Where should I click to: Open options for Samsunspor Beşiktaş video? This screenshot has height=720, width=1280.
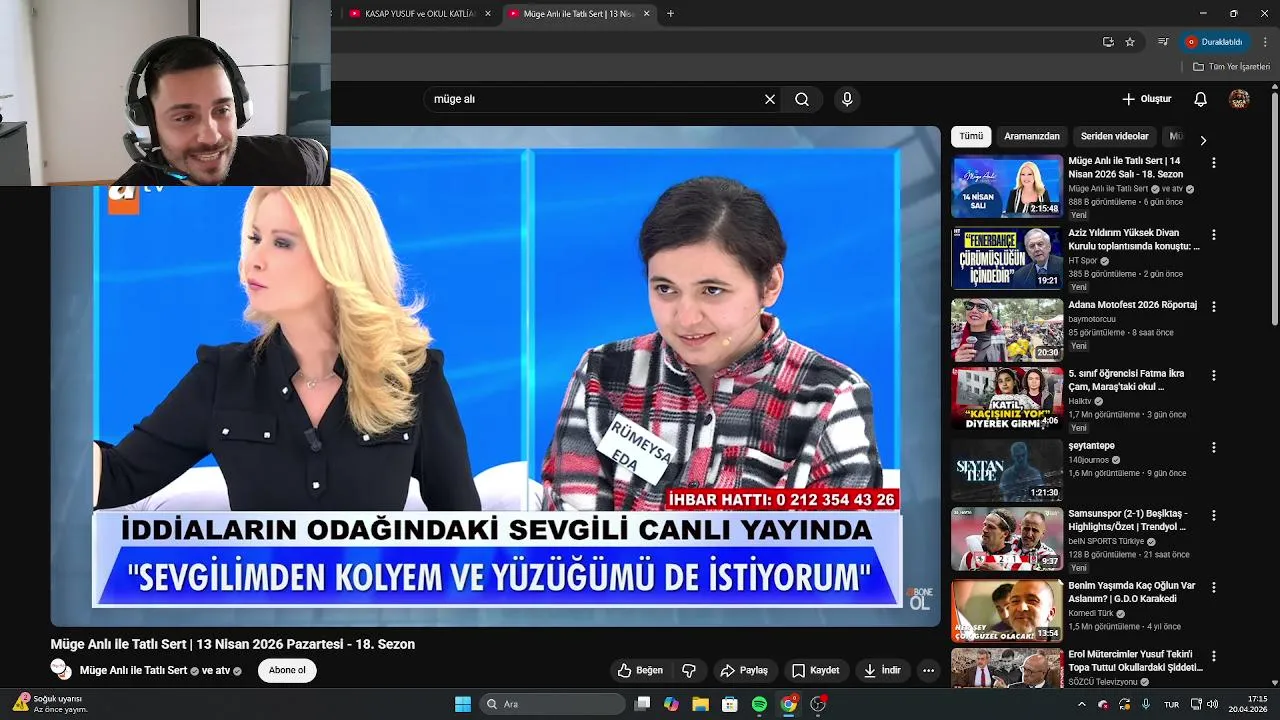point(1214,515)
